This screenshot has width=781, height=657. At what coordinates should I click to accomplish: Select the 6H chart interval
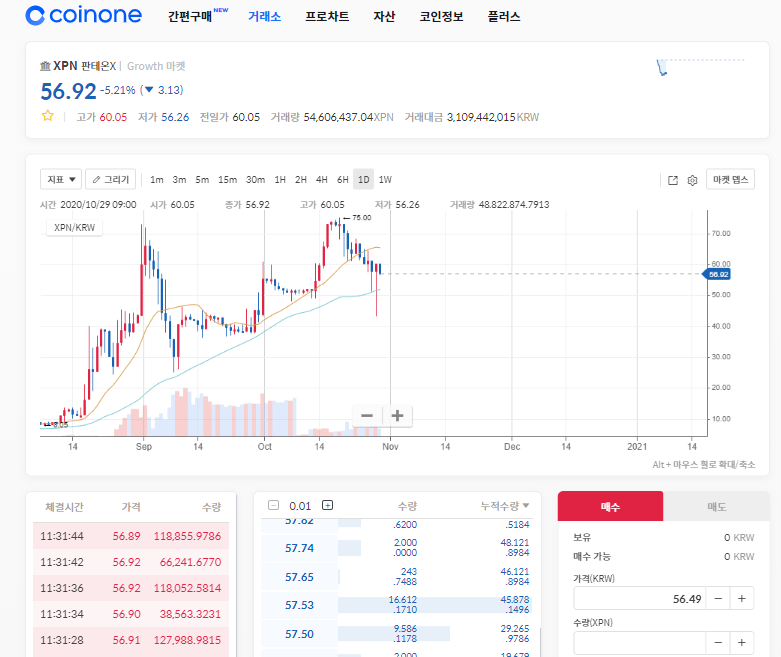343,179
